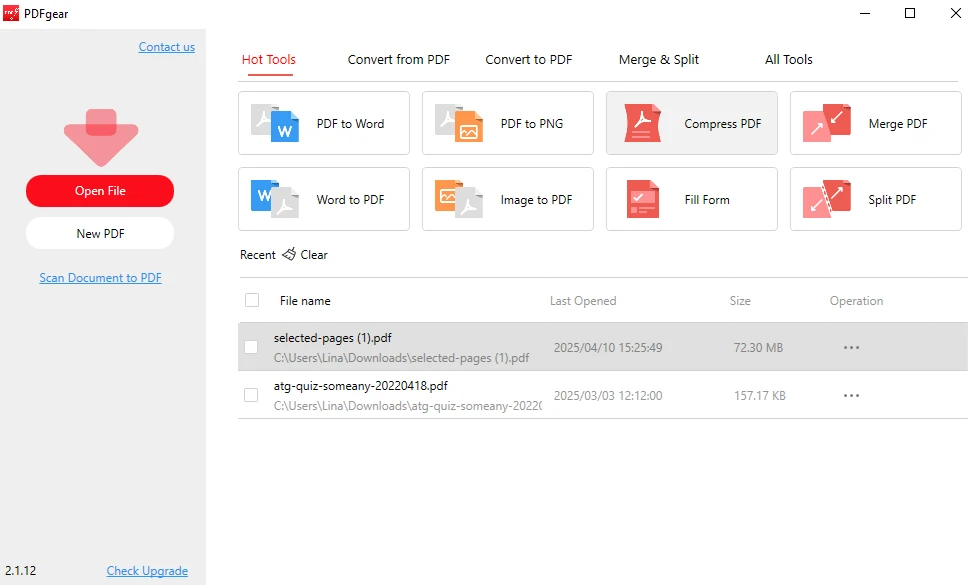
Task: Click the Image to PDF tool icon
Action: coord(459,199)
